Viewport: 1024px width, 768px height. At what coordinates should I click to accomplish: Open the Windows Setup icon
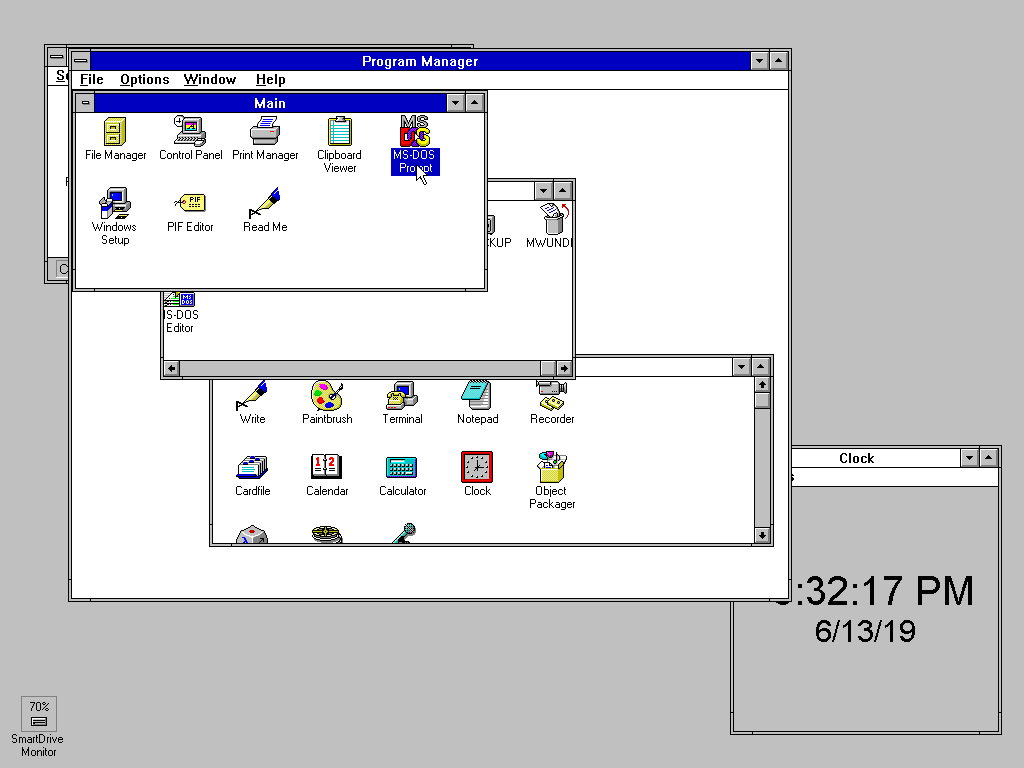115,204
